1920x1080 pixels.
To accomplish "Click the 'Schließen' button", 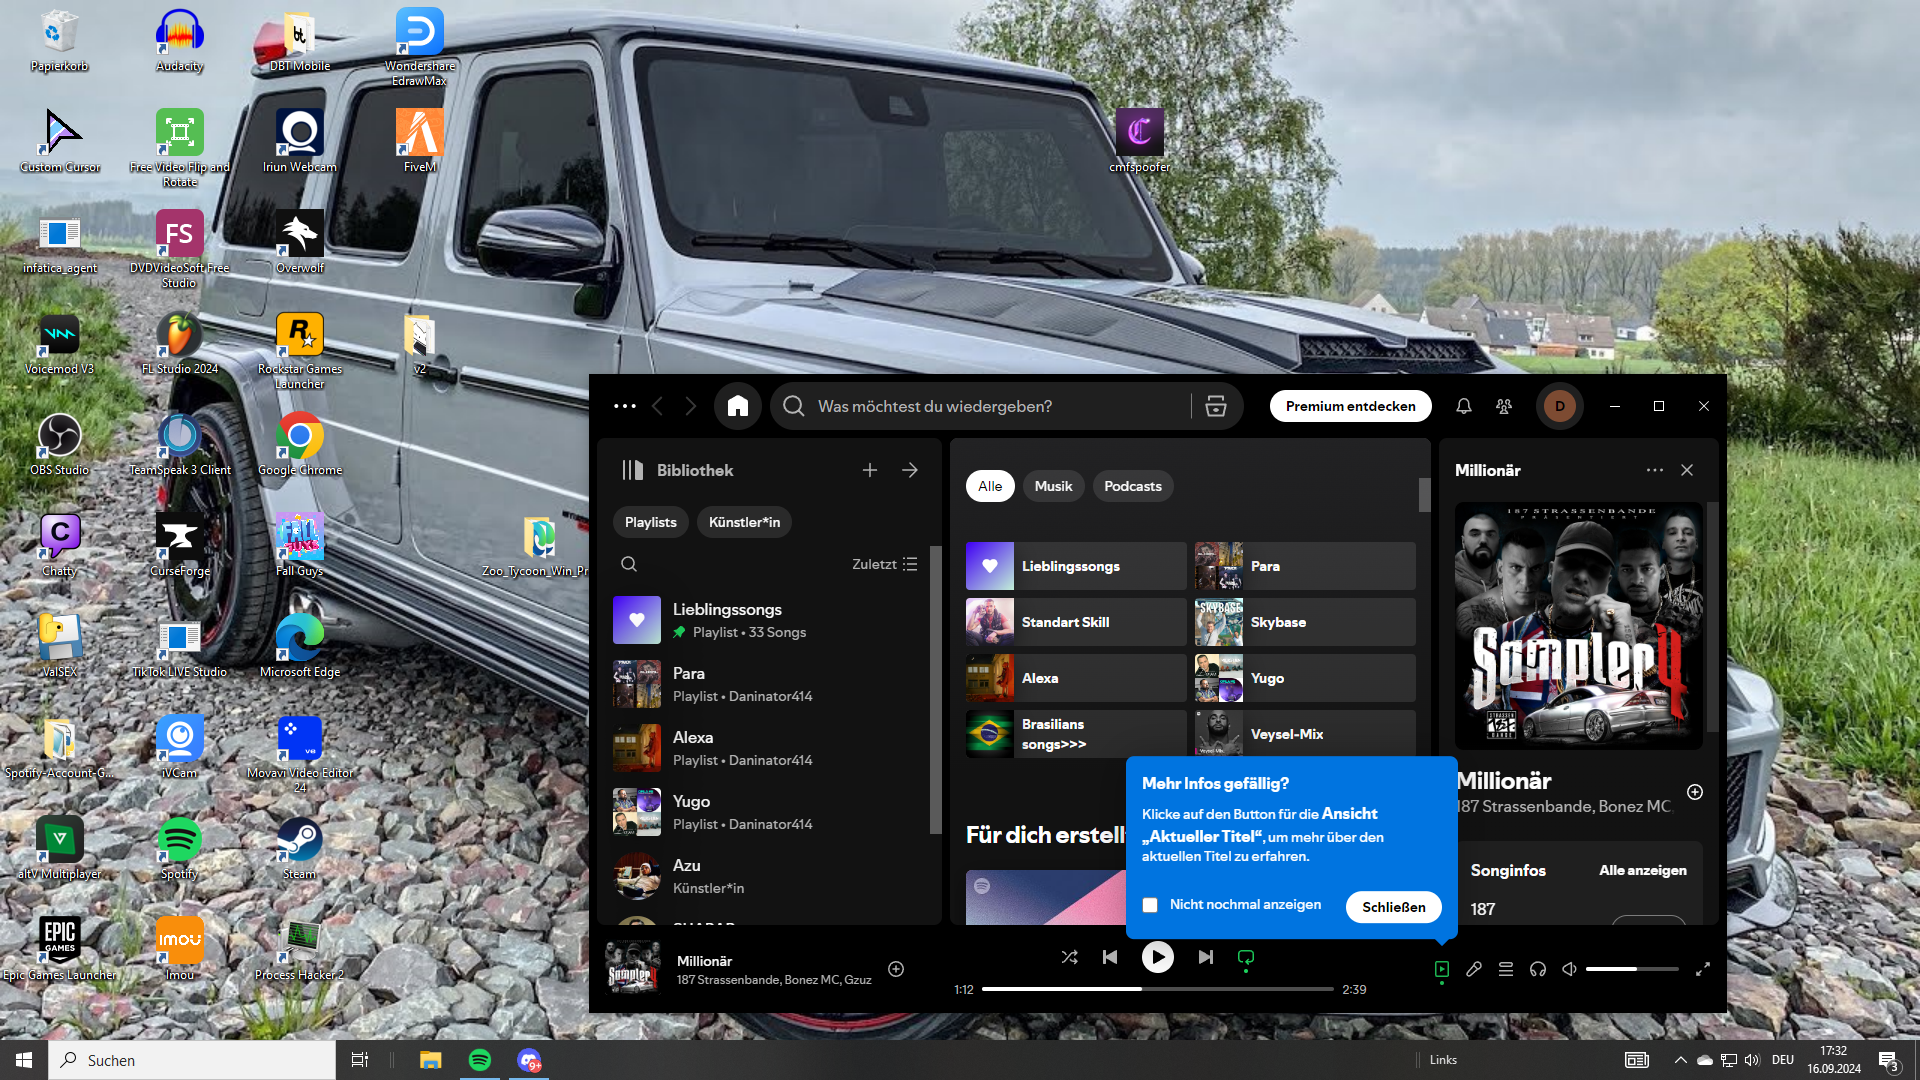I will 1393,907.
